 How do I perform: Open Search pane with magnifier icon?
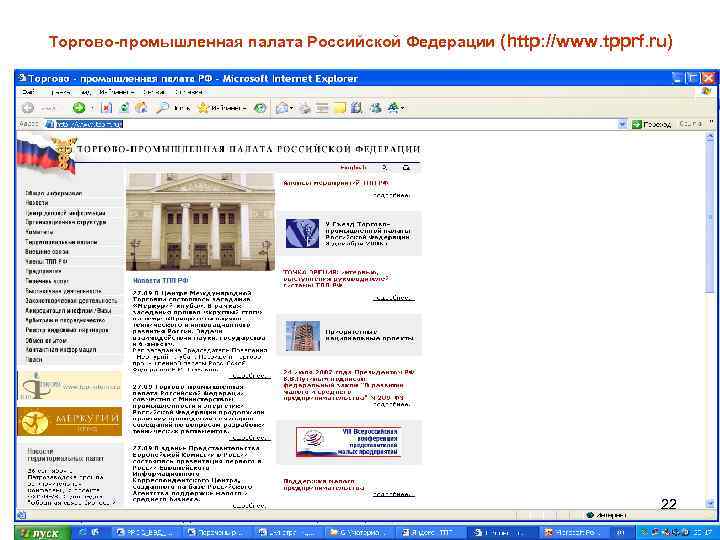pos(163,108)
